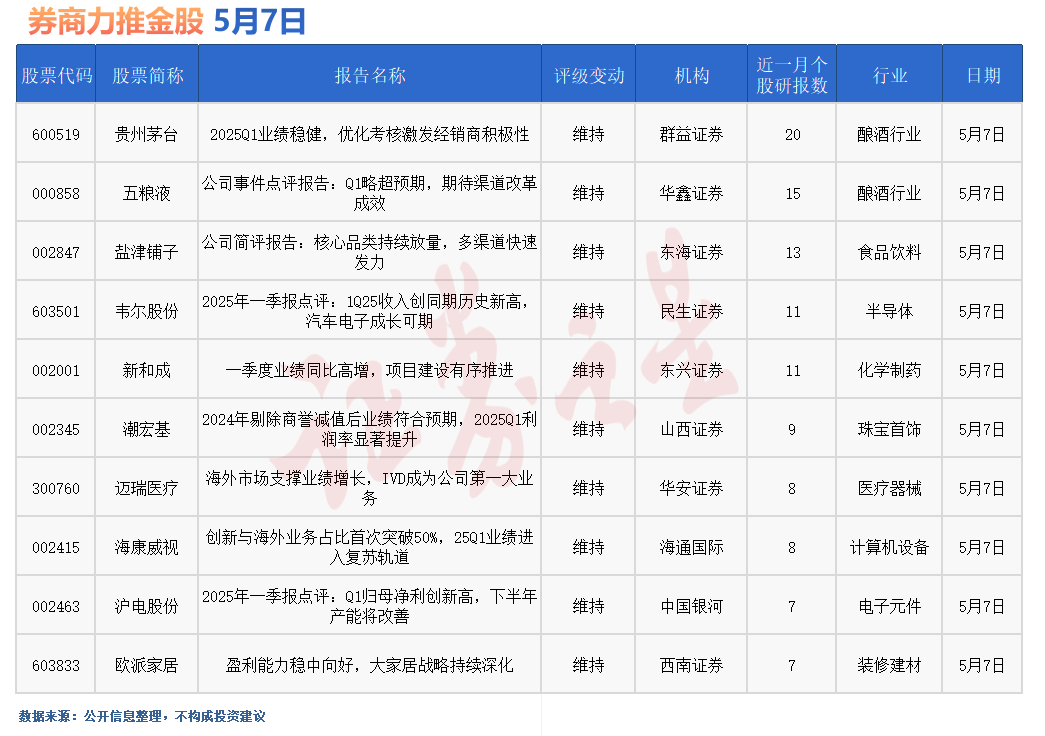Select stock code 002001
The width and height of the screenshot is (1045, 736).
(56, 371)
